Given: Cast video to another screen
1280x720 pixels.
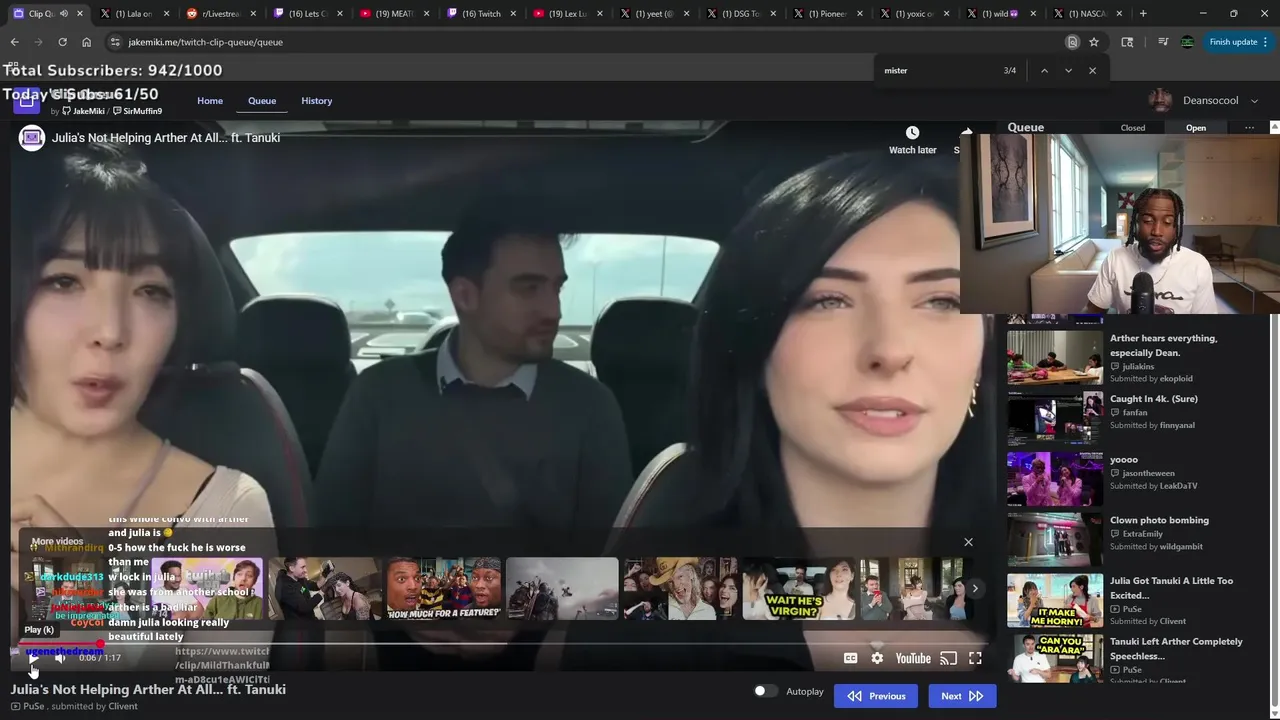Looking at the screenshot, I should [x=948, y=658].
